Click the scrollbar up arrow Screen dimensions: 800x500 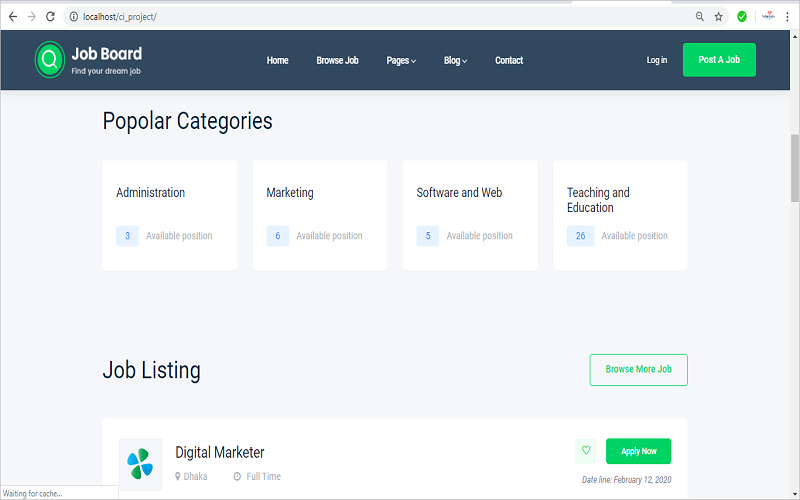795,36
